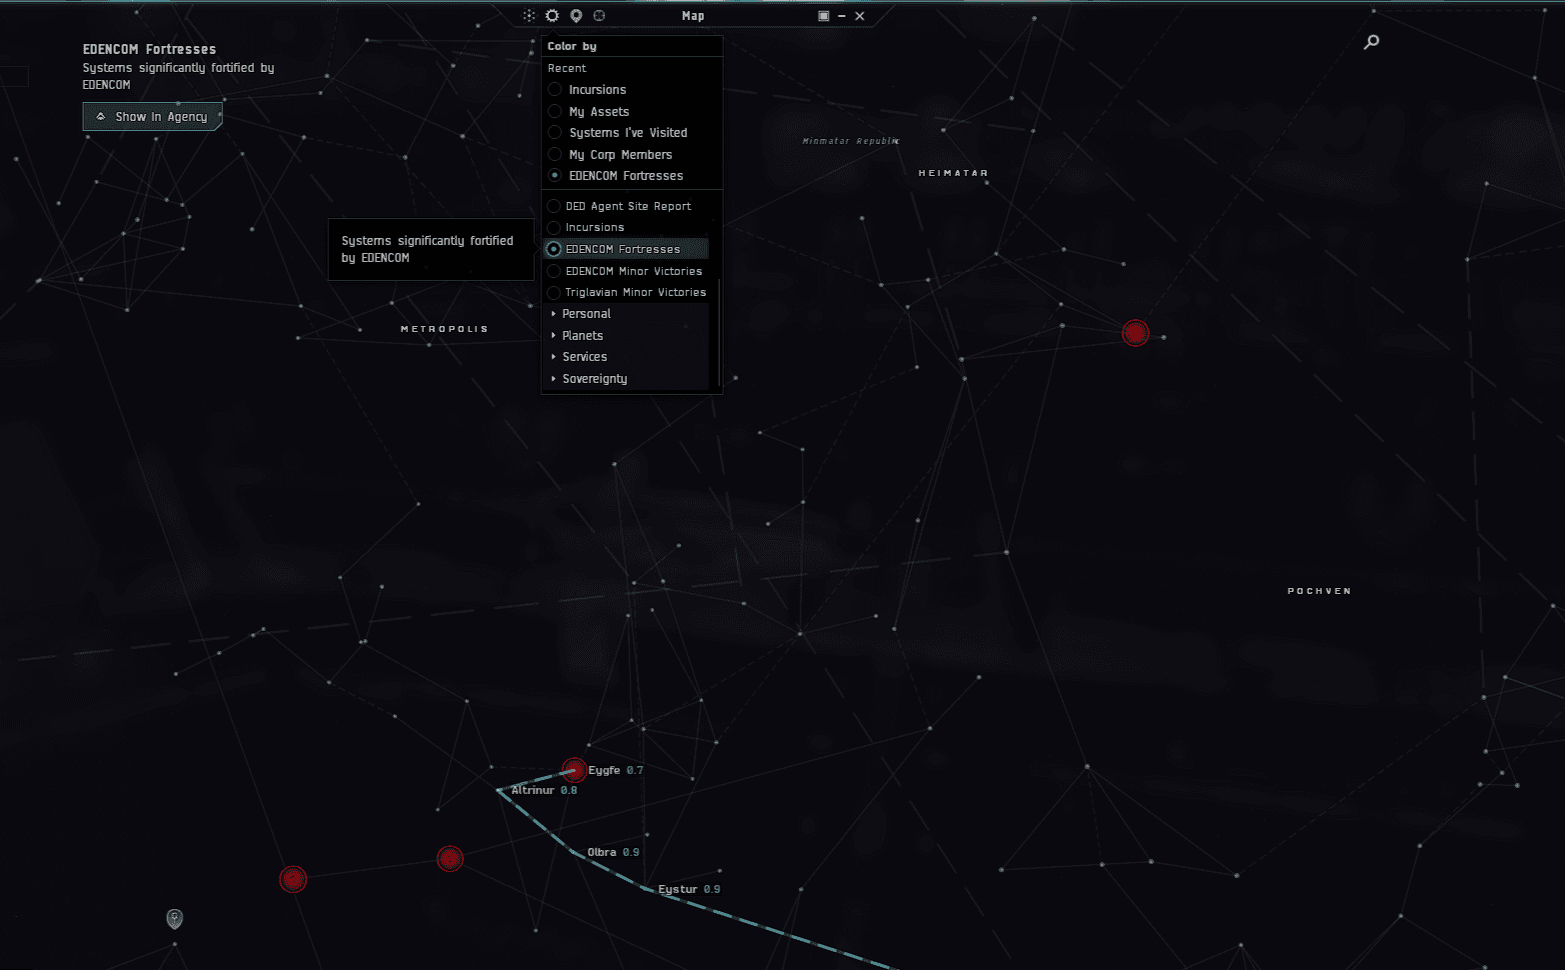Click the Color by gear icon

click(x=552, y=15)
